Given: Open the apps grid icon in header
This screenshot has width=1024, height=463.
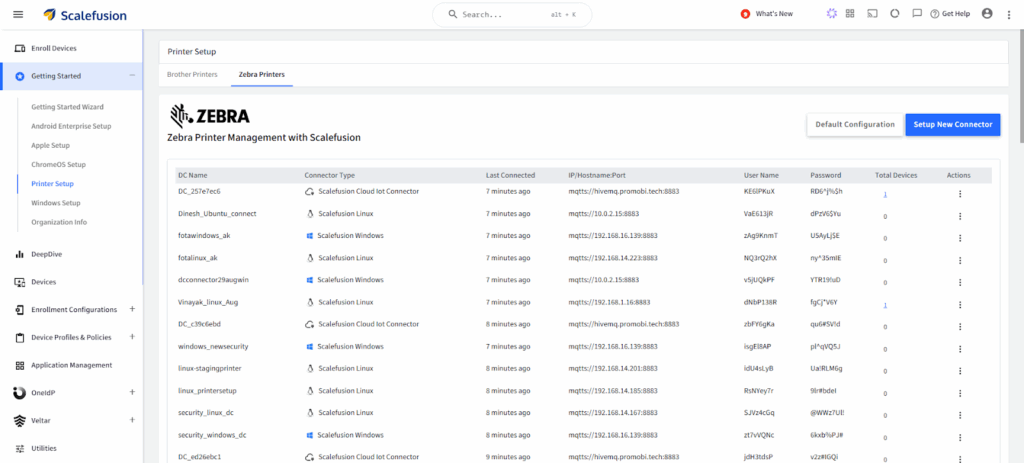Looking at the screenshot, I should point(850,14).
